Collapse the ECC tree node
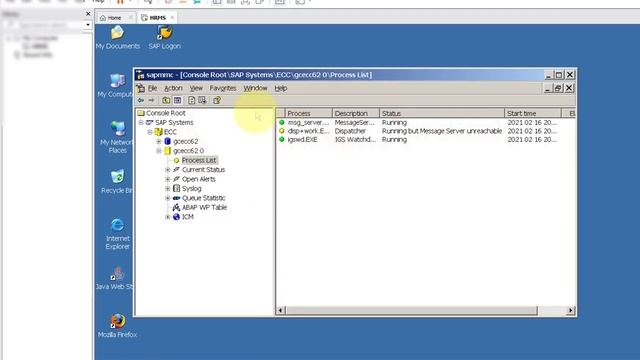 point(150,132)
